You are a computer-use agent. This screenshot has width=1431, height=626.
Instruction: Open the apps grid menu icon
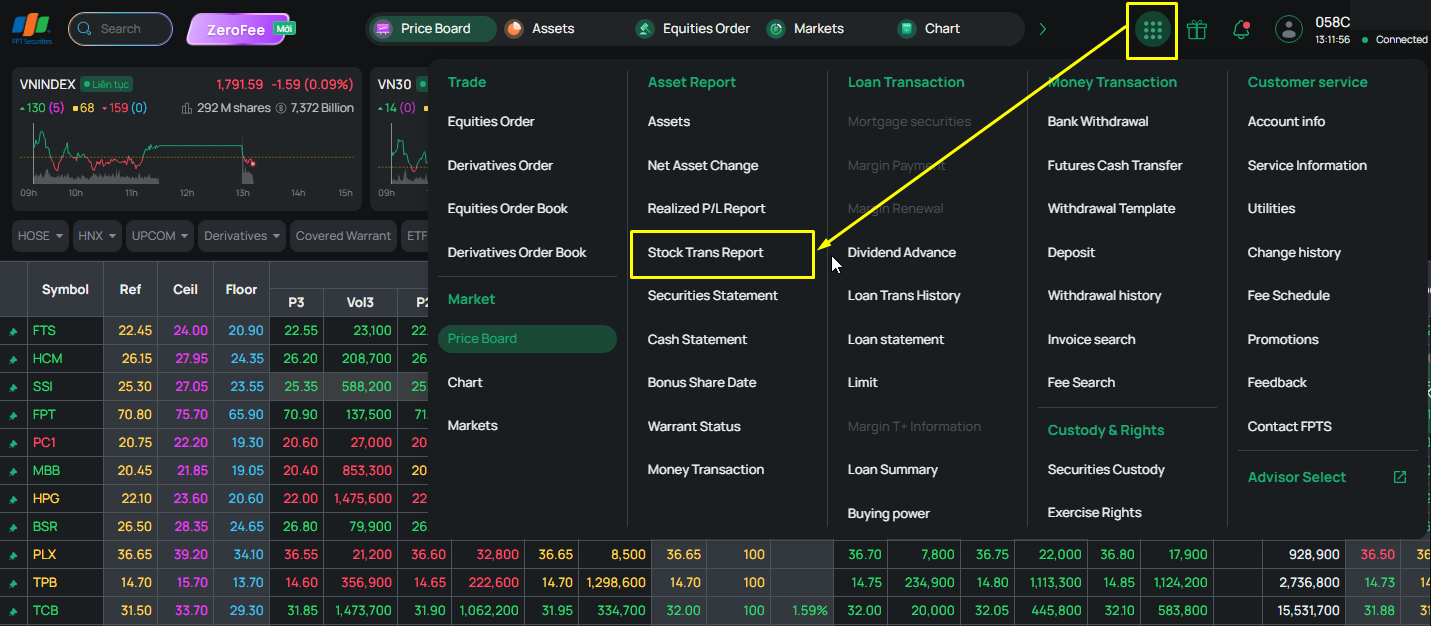coord(1152,30)
